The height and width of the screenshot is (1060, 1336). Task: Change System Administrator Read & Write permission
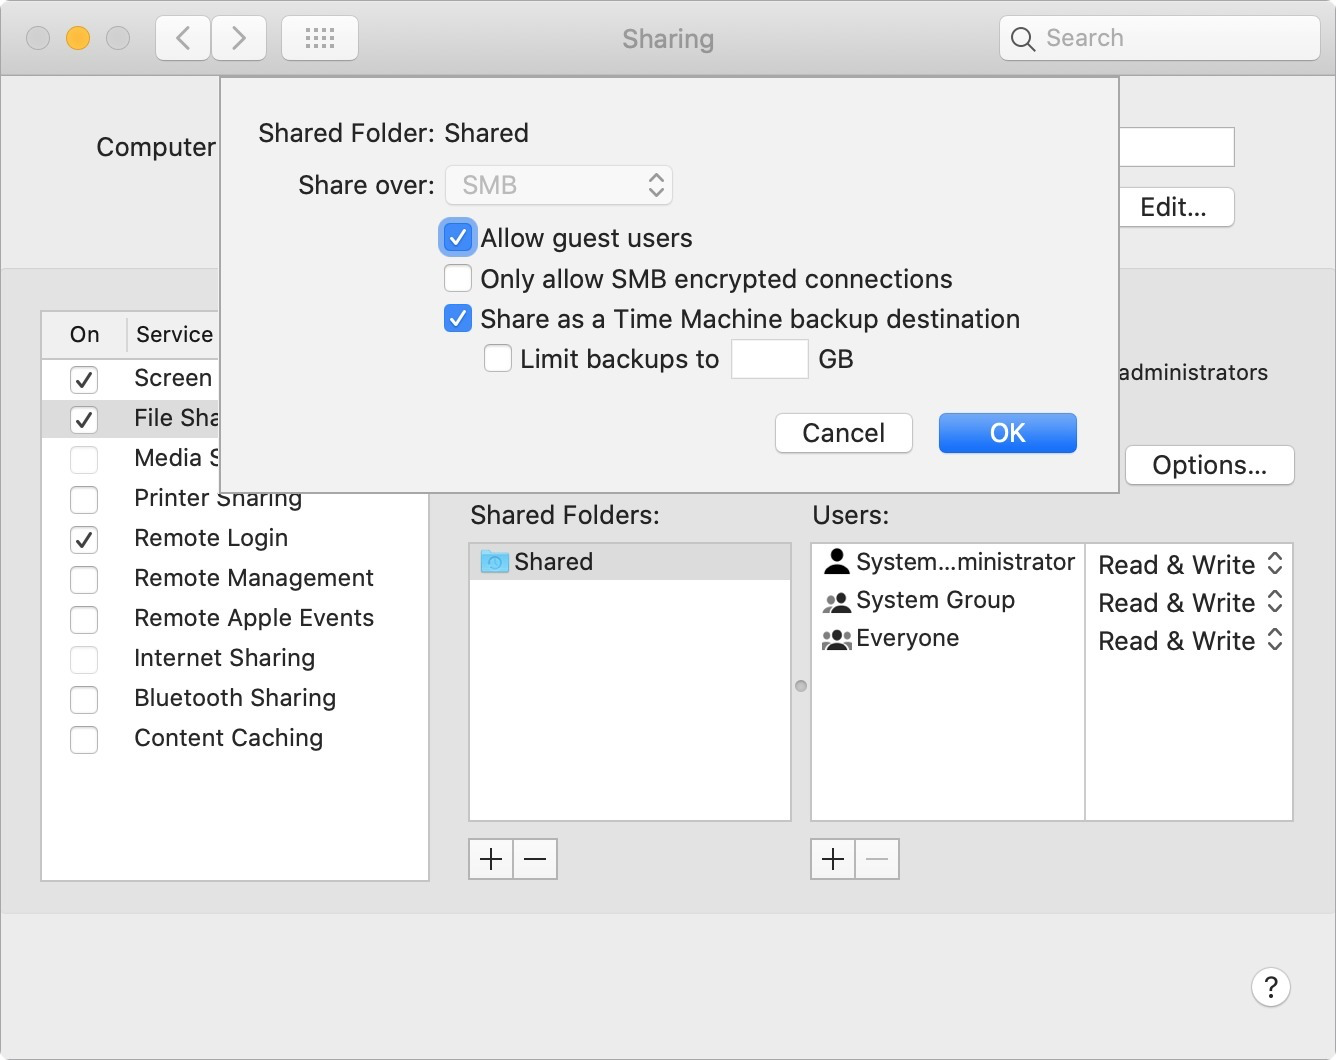click(1189, 564)
